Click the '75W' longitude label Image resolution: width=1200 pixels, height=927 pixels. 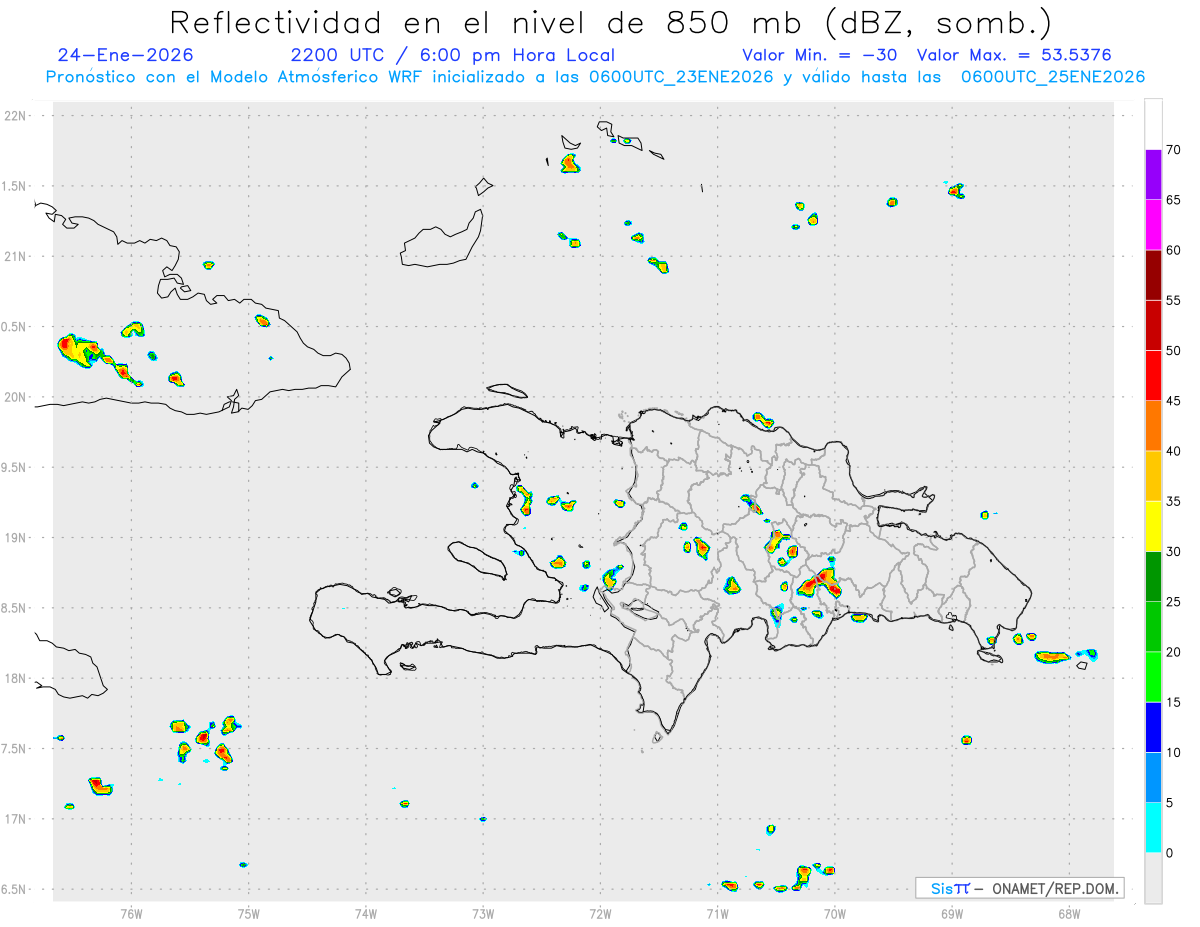pyautogui.click(x=249, y=913)
